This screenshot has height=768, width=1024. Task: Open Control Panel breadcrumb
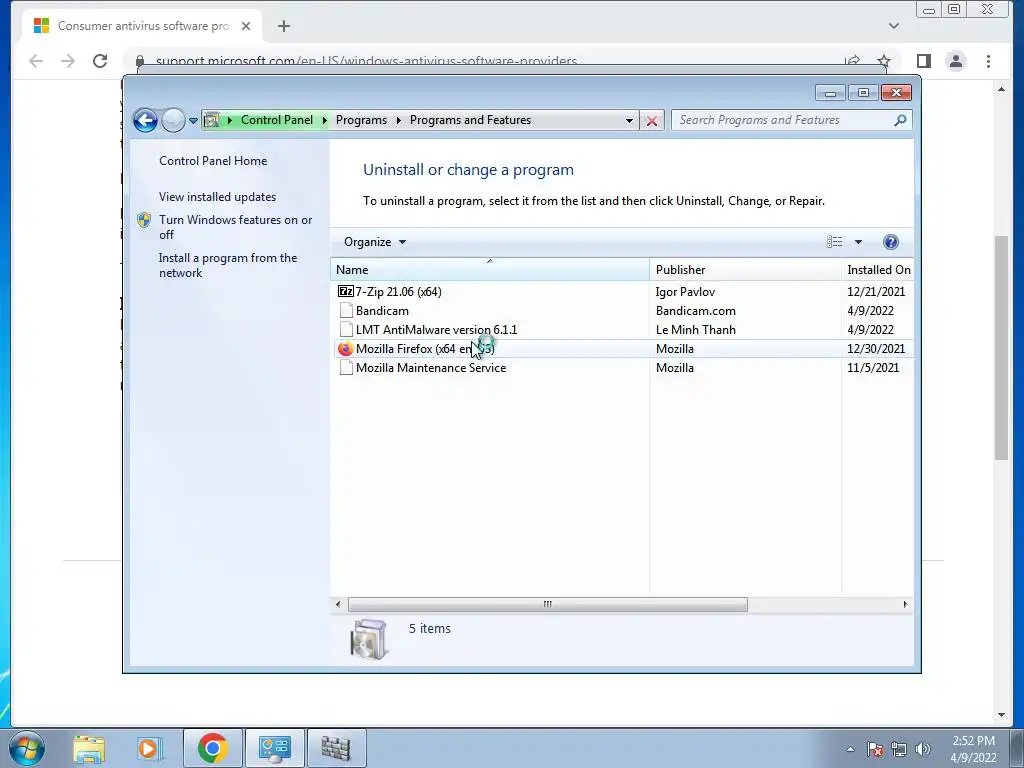point(277,120)
